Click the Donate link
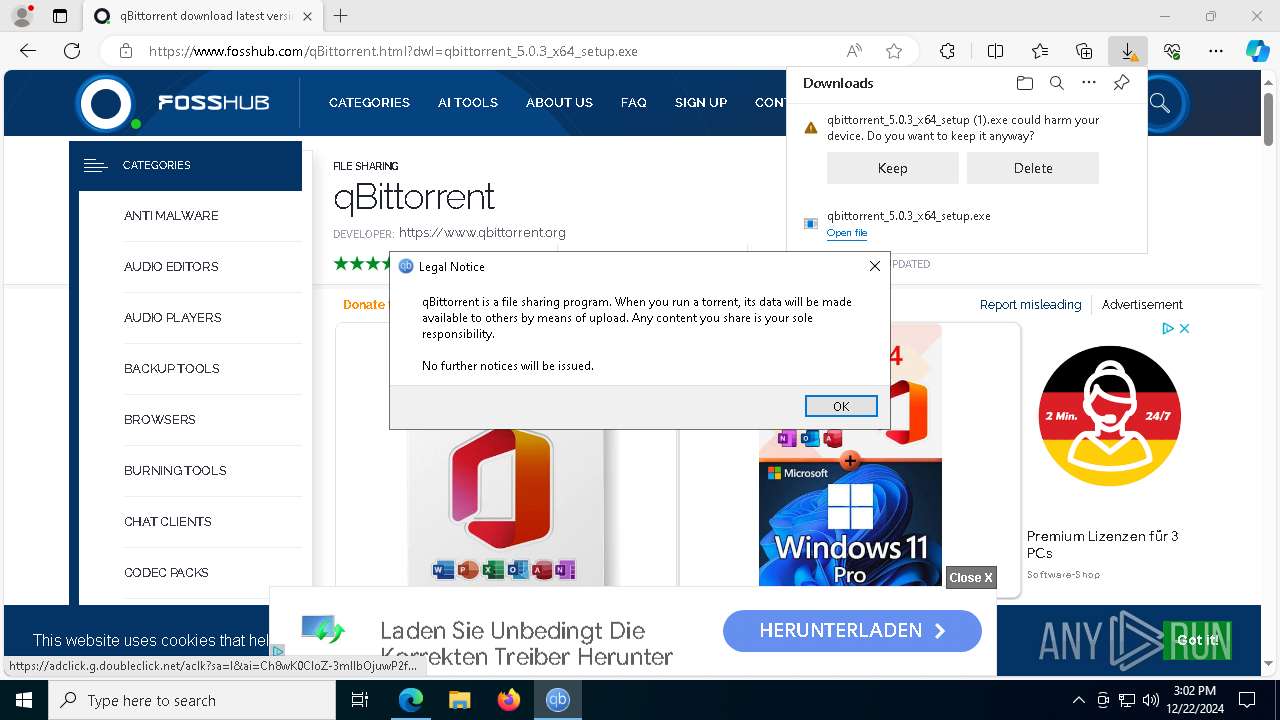Image resolution: width=1280 pixels, height=720 pixels. [x=364, y=305]
